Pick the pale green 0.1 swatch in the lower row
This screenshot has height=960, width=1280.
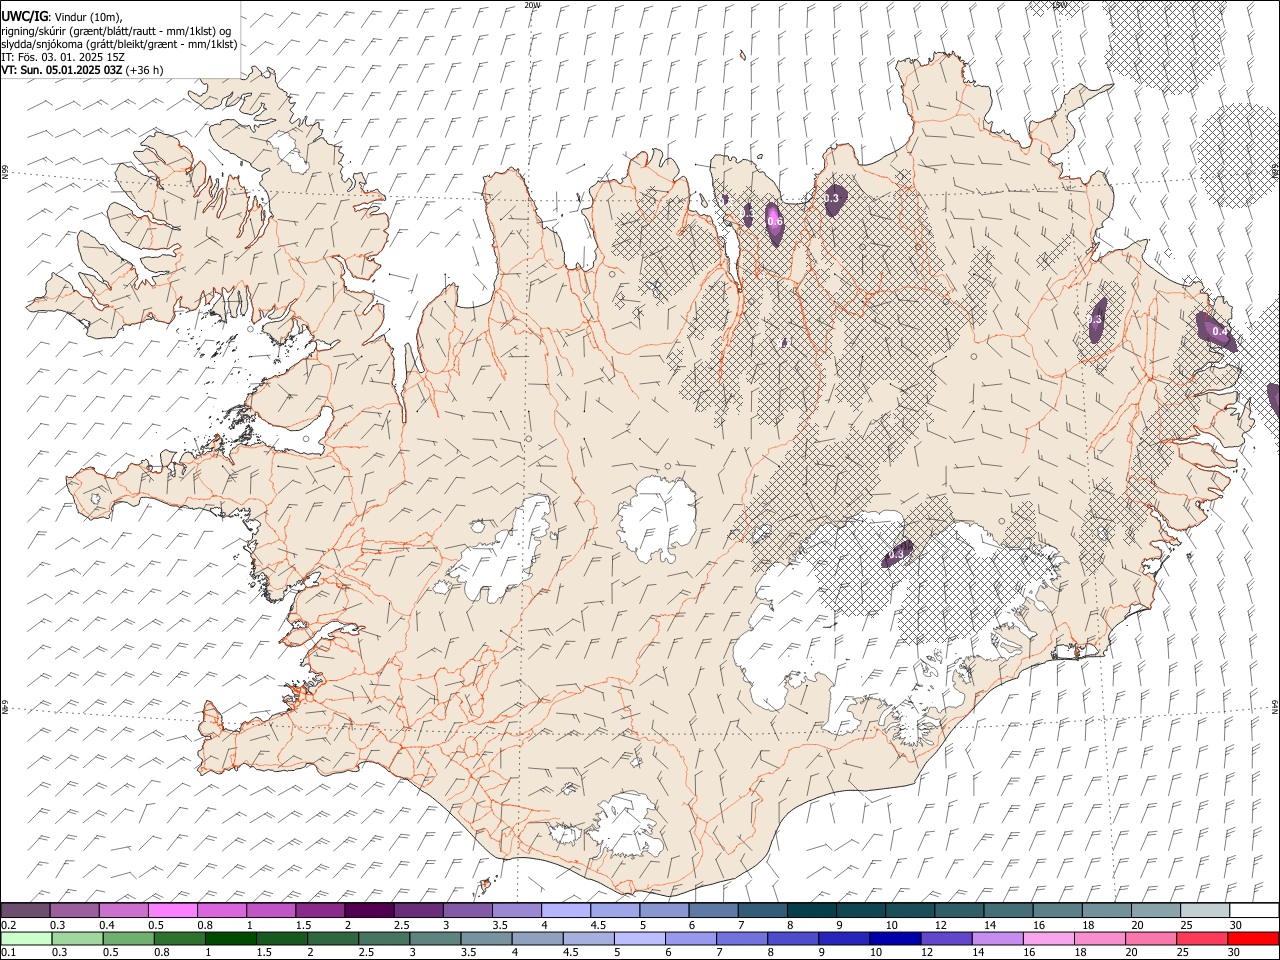pos(26,938)
